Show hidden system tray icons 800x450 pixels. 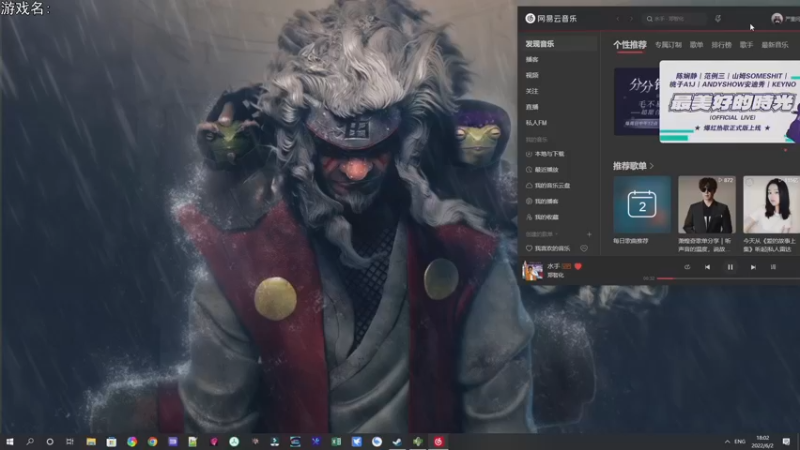pyautogui.click(x=727, y=442)
